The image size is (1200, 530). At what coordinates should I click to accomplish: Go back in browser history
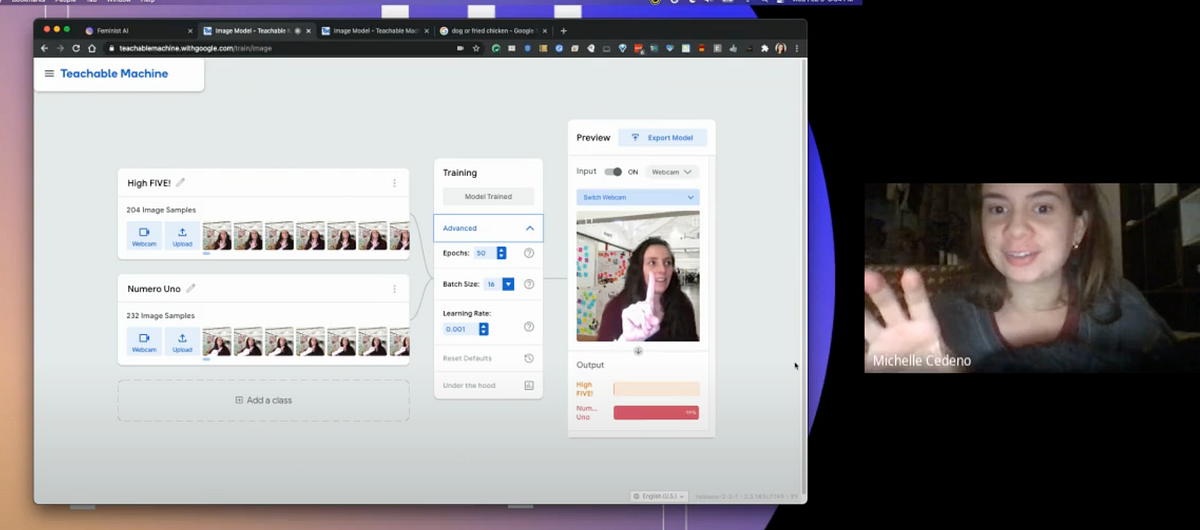(44, 48)
